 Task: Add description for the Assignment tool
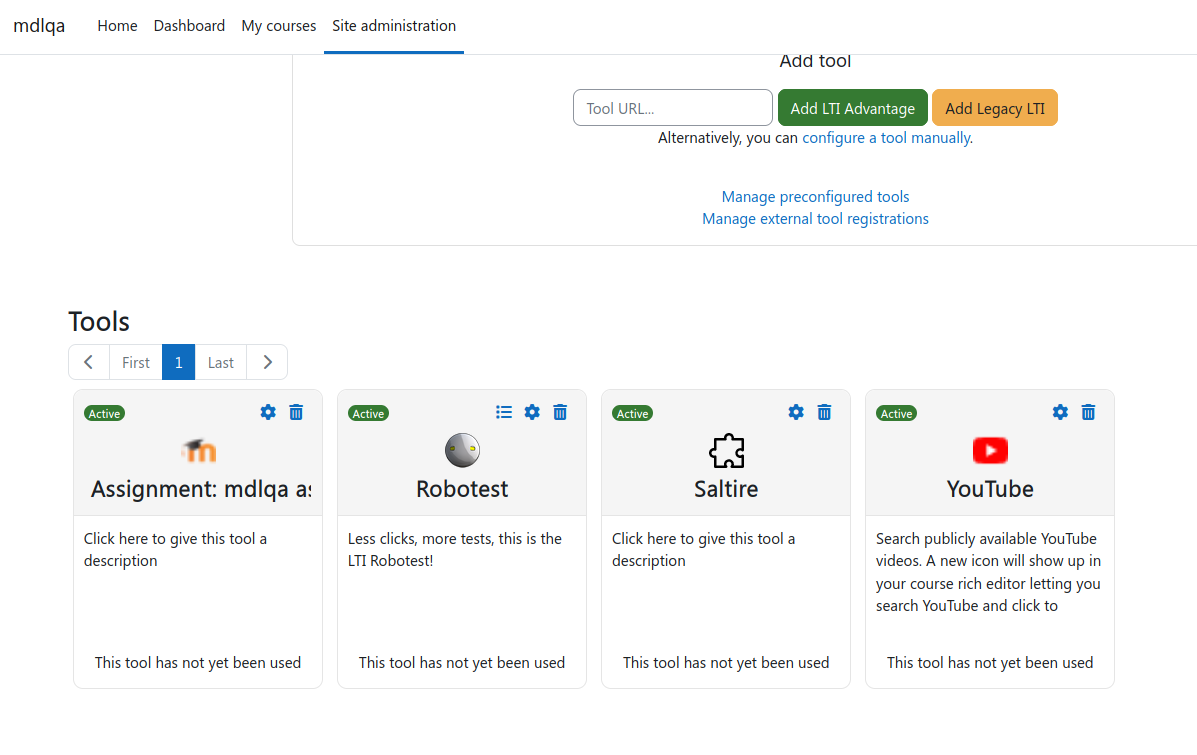click(176, 550)
